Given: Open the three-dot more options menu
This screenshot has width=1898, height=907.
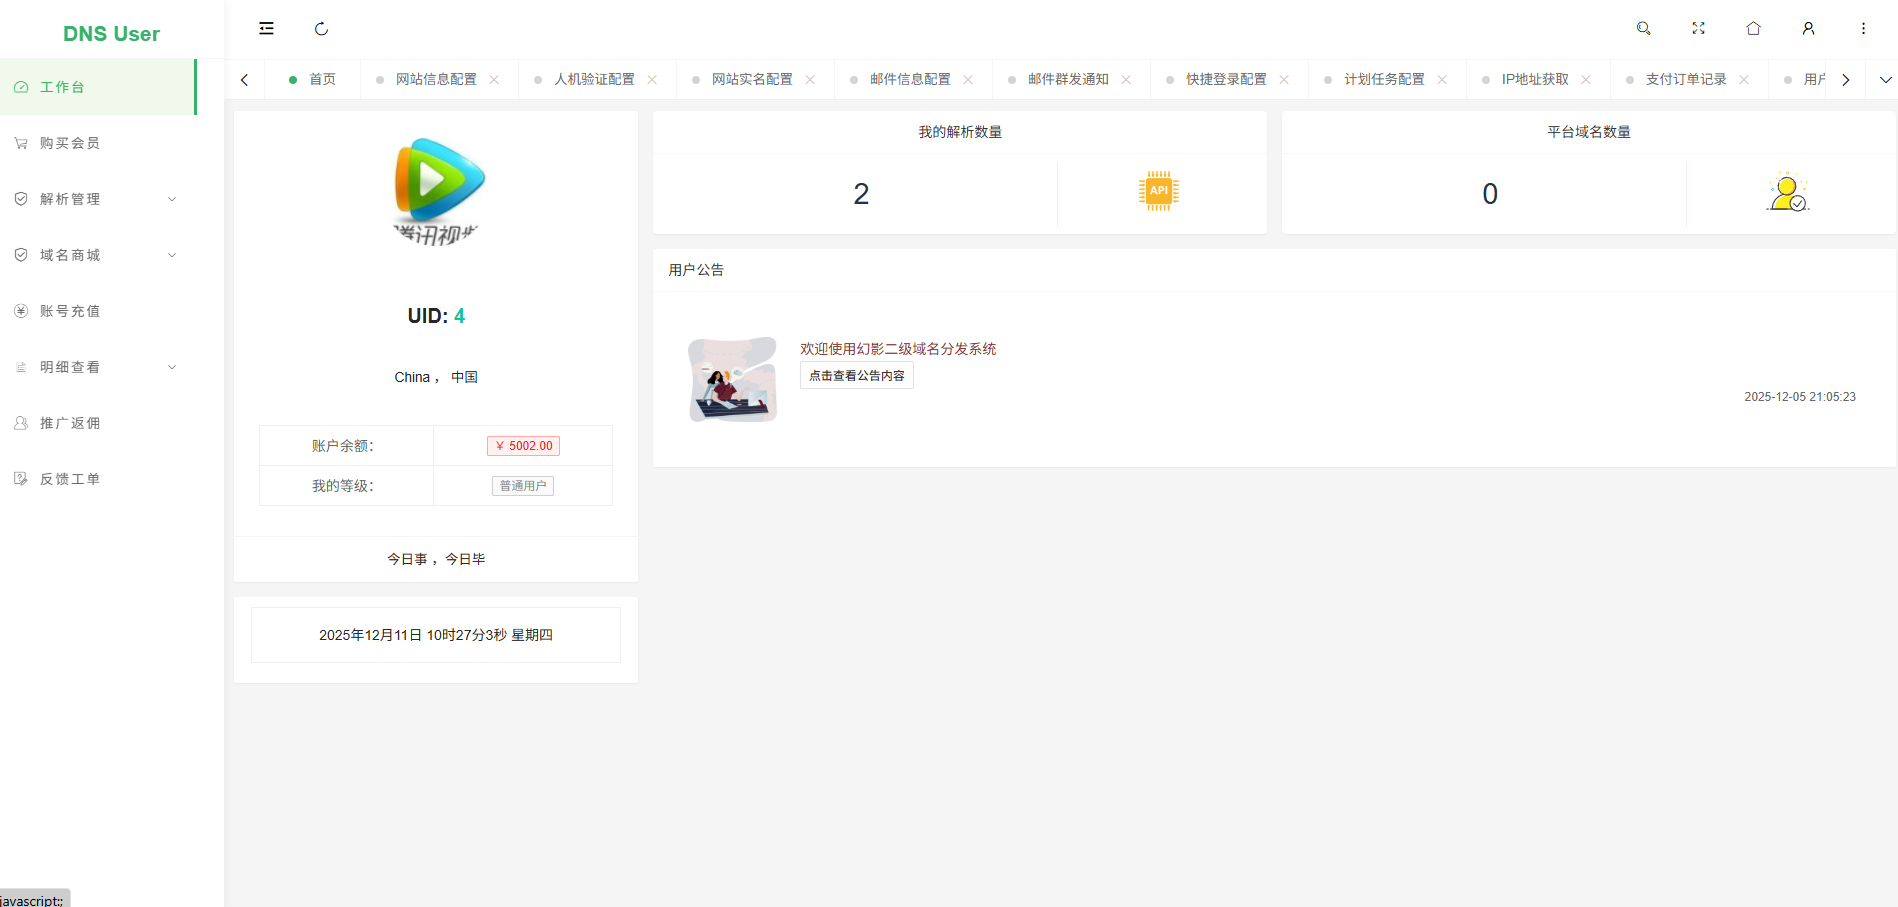Looking at the screenshot, I should pyautogui.click(x=1863, y=29).
